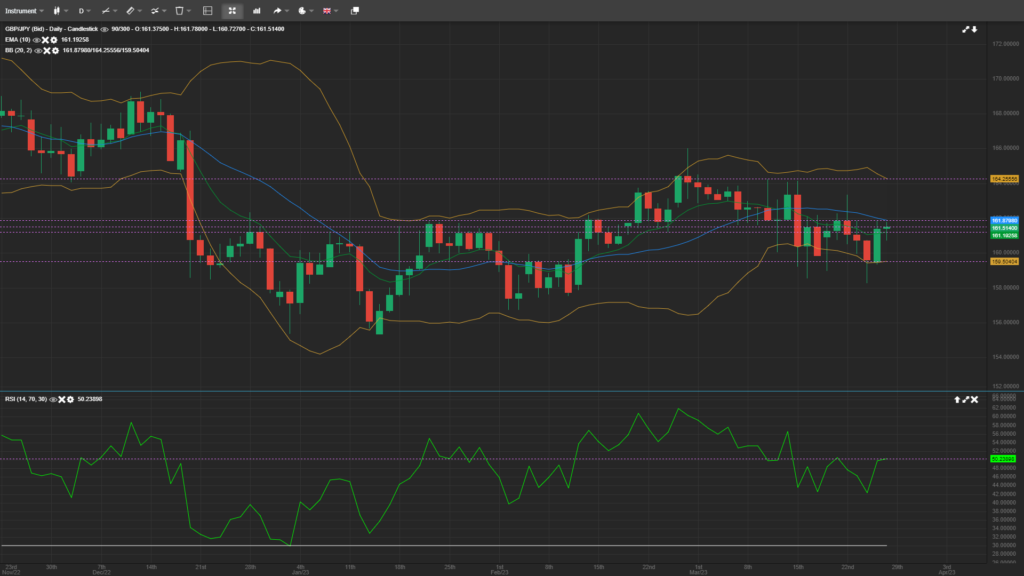The image size is (1024, 576).
Task: Click the chart layout panel icon
Action: (207, 11)
